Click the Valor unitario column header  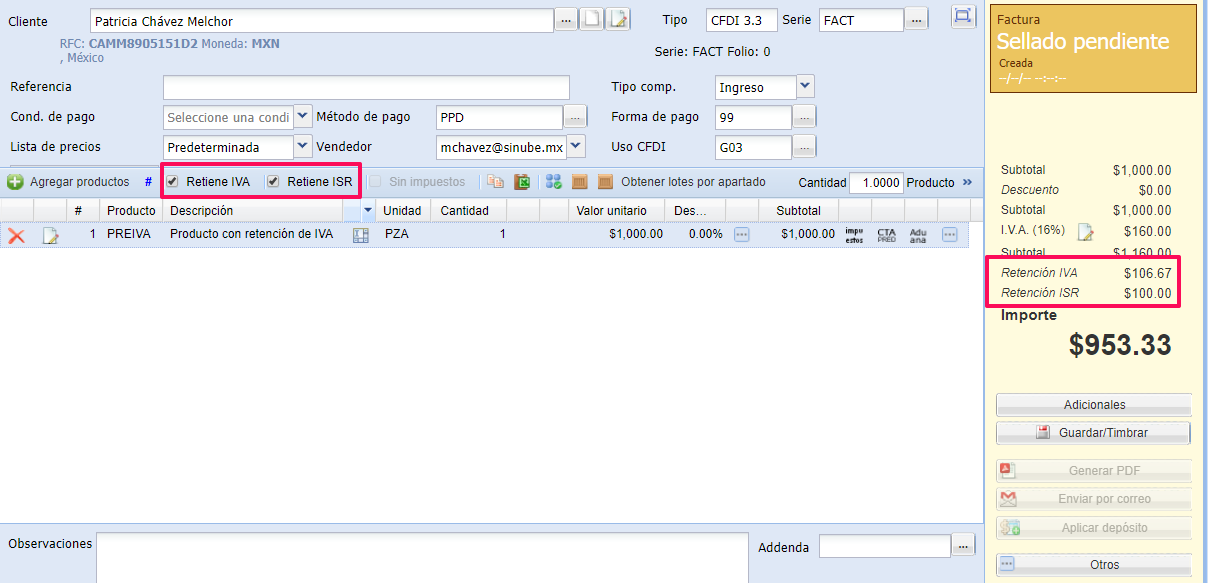(611, 211)
